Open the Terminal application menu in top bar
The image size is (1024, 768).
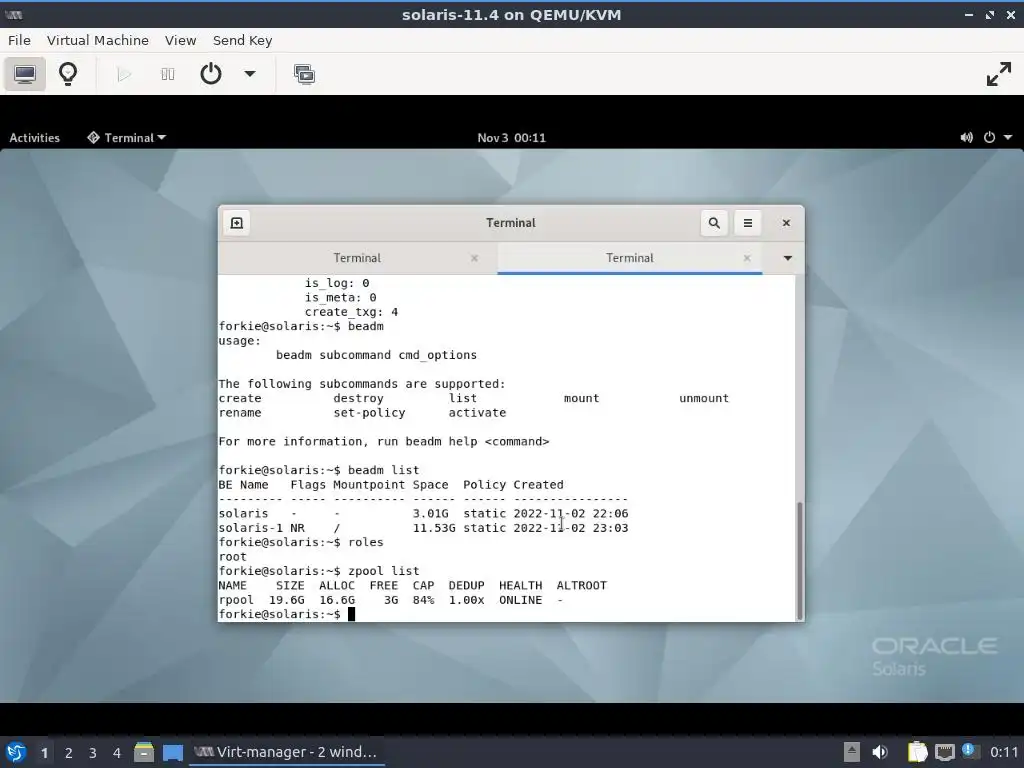[x=127, y=138]
